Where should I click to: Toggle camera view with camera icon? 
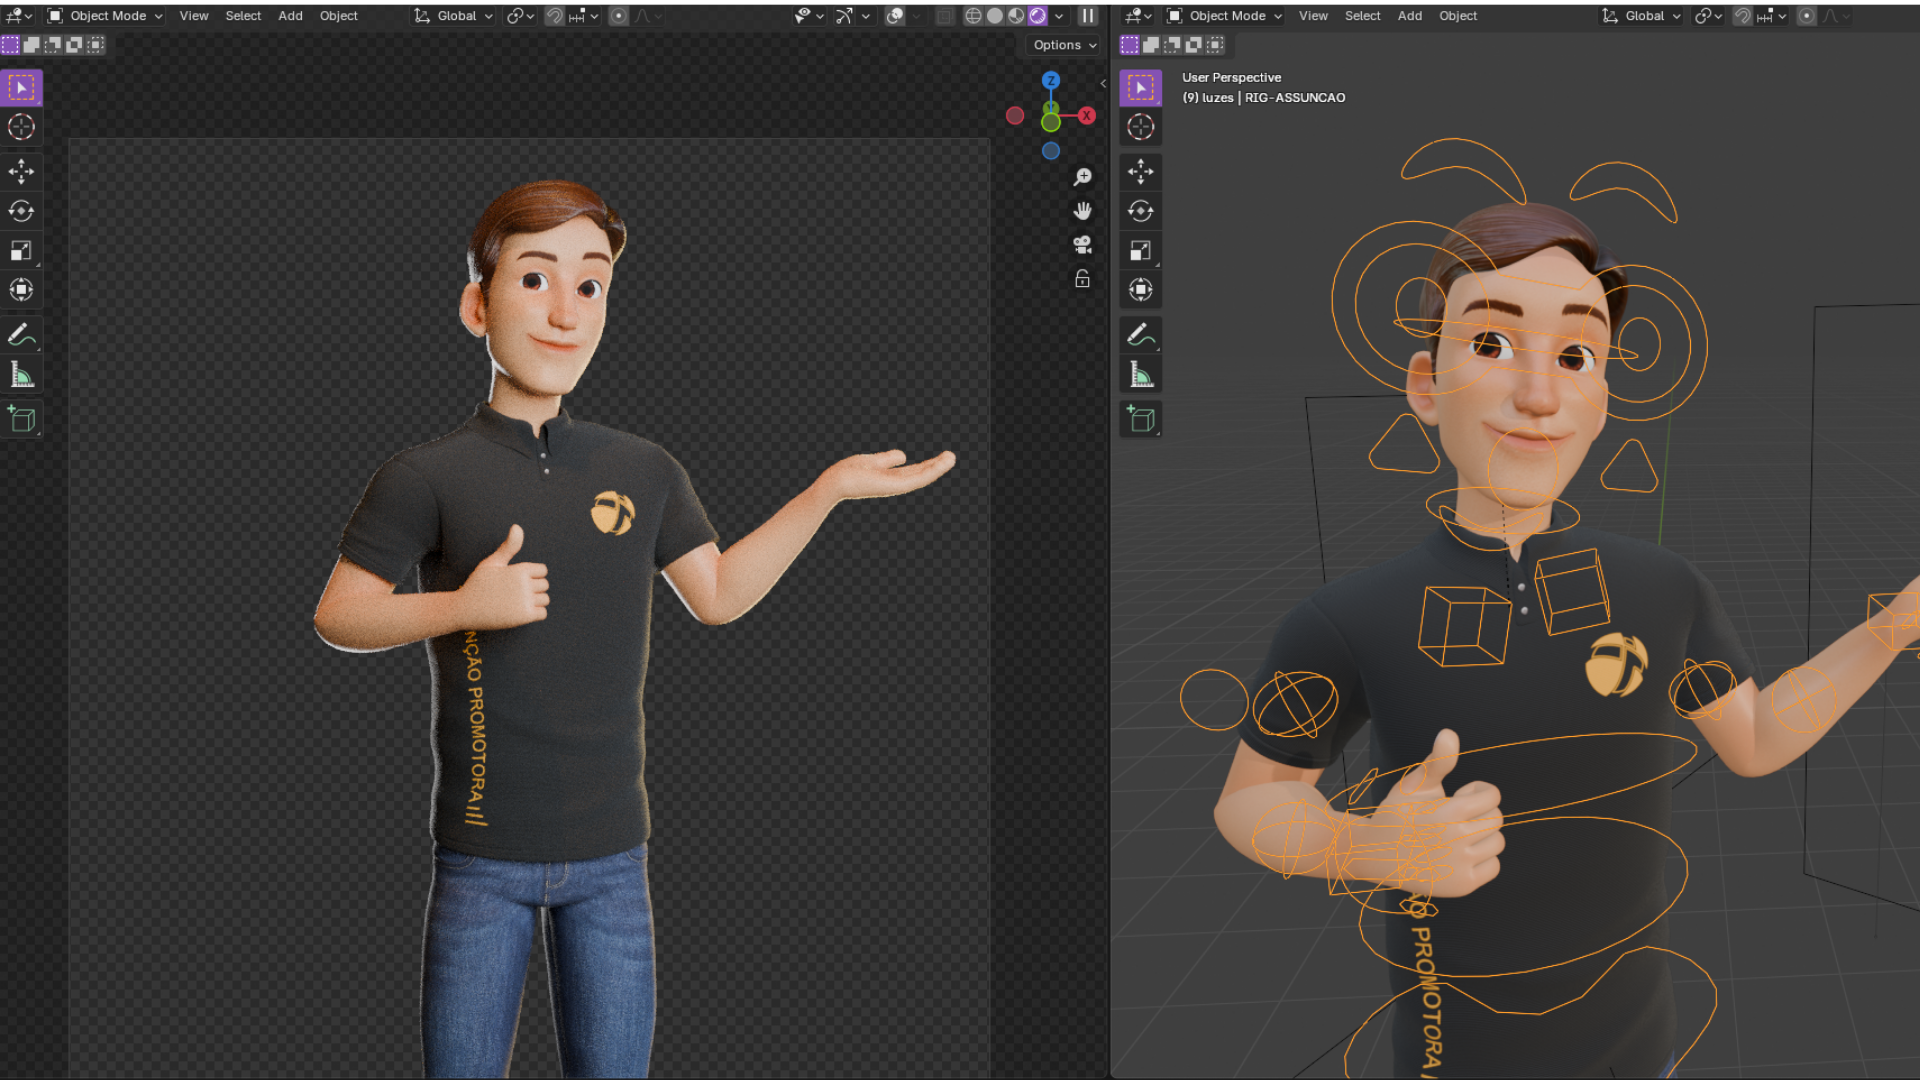[1082, 245]
